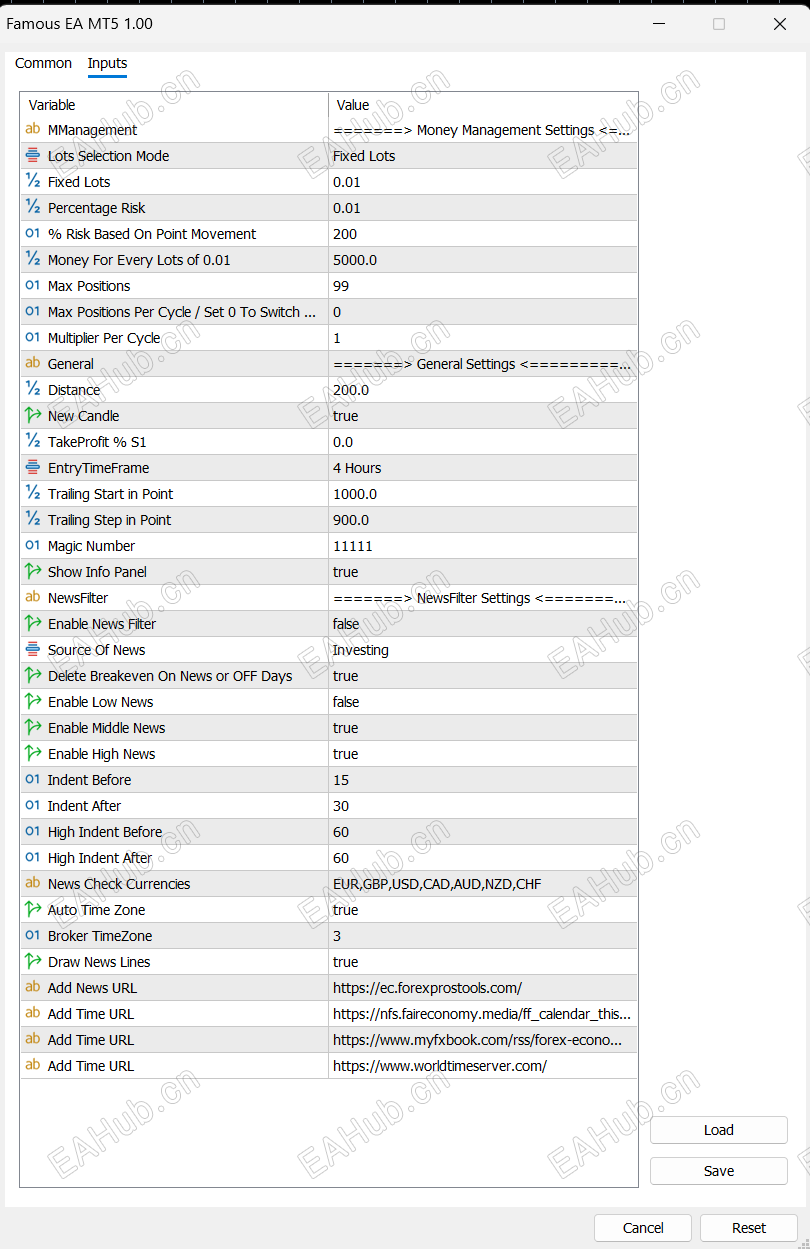Click the enum icon beside EntryTimeFrame
This screenshot has width=810, height=1249.
point(33,468)
